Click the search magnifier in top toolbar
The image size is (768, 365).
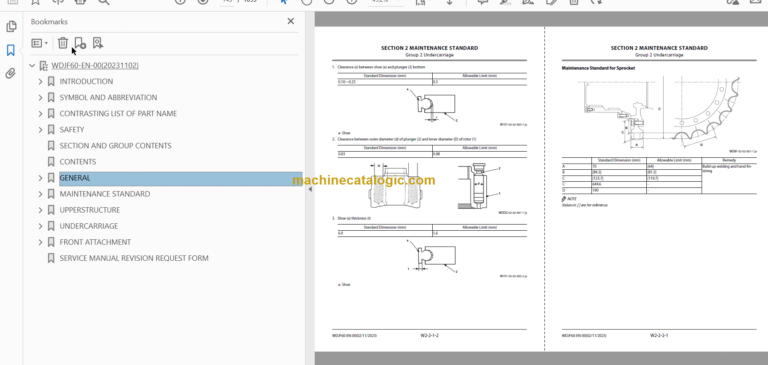104,2
